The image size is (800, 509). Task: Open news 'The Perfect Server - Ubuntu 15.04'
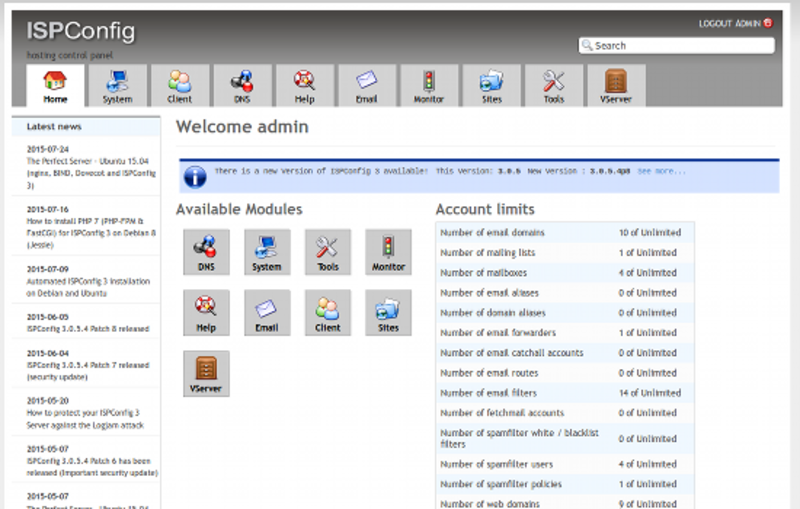91,173
